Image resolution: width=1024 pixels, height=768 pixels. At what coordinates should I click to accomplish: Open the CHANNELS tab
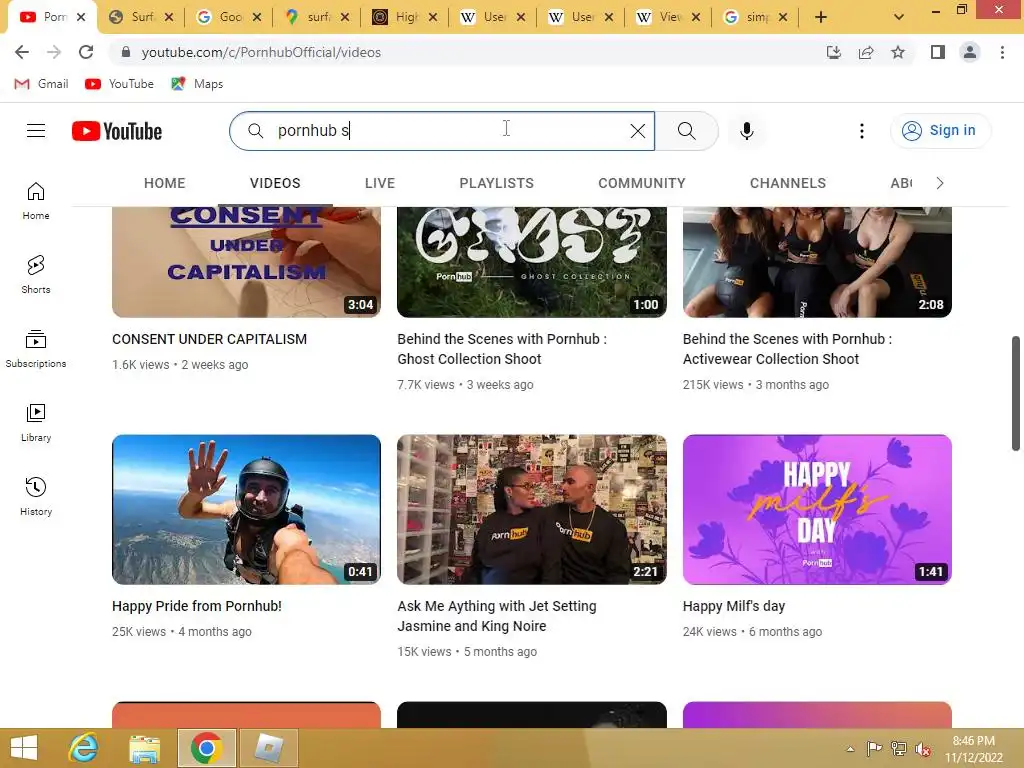(788, 183)
